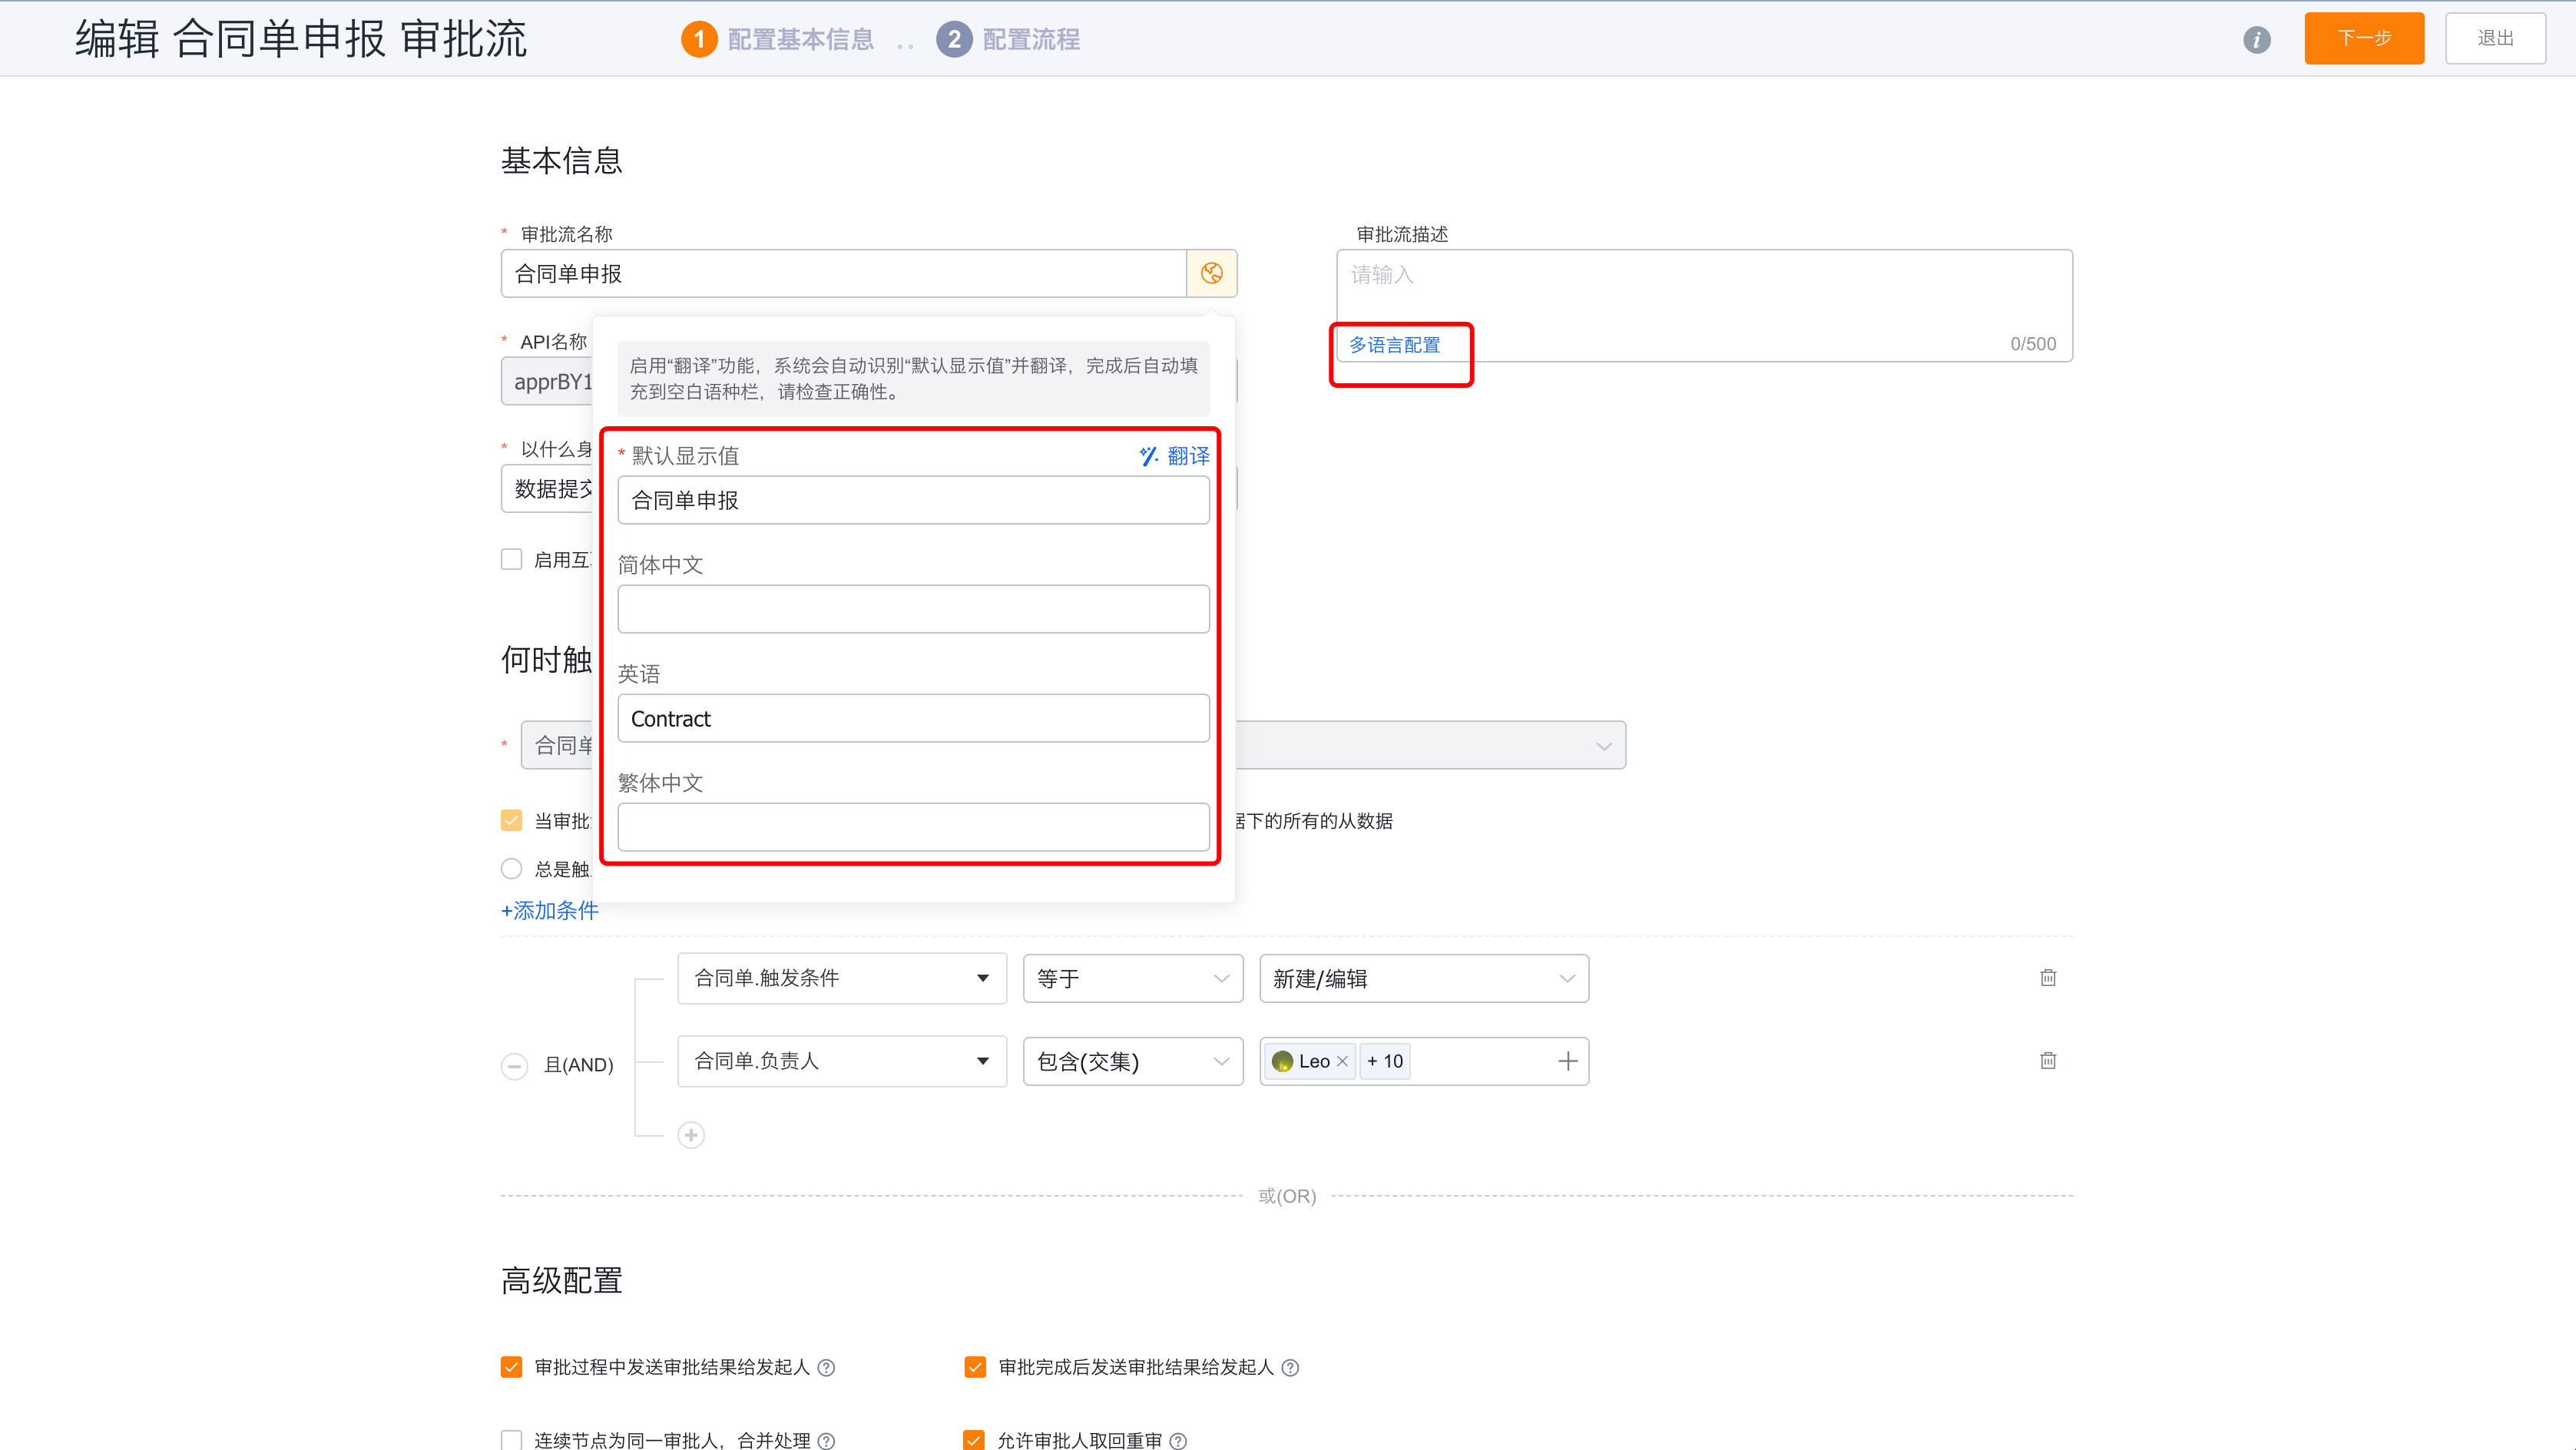This screenshot has width=2576, height=1450.
Task: Click the globe multilingual icon beside 审批流名称
Action: [1211, 273]
